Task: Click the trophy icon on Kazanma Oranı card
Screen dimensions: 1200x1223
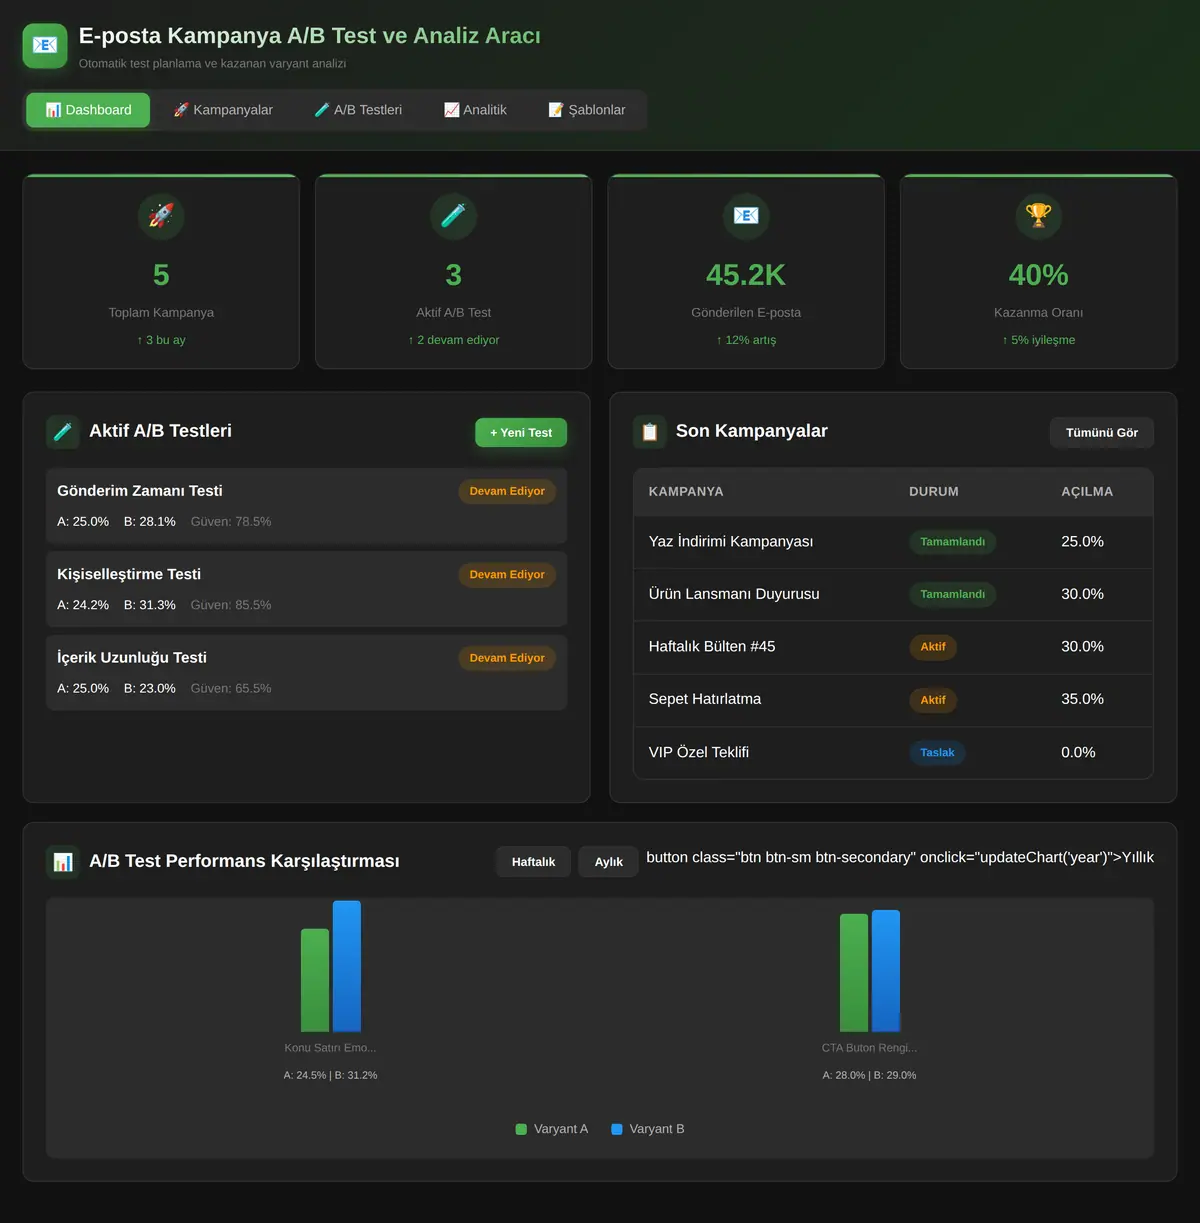Action: click(x=1039, y=216)
